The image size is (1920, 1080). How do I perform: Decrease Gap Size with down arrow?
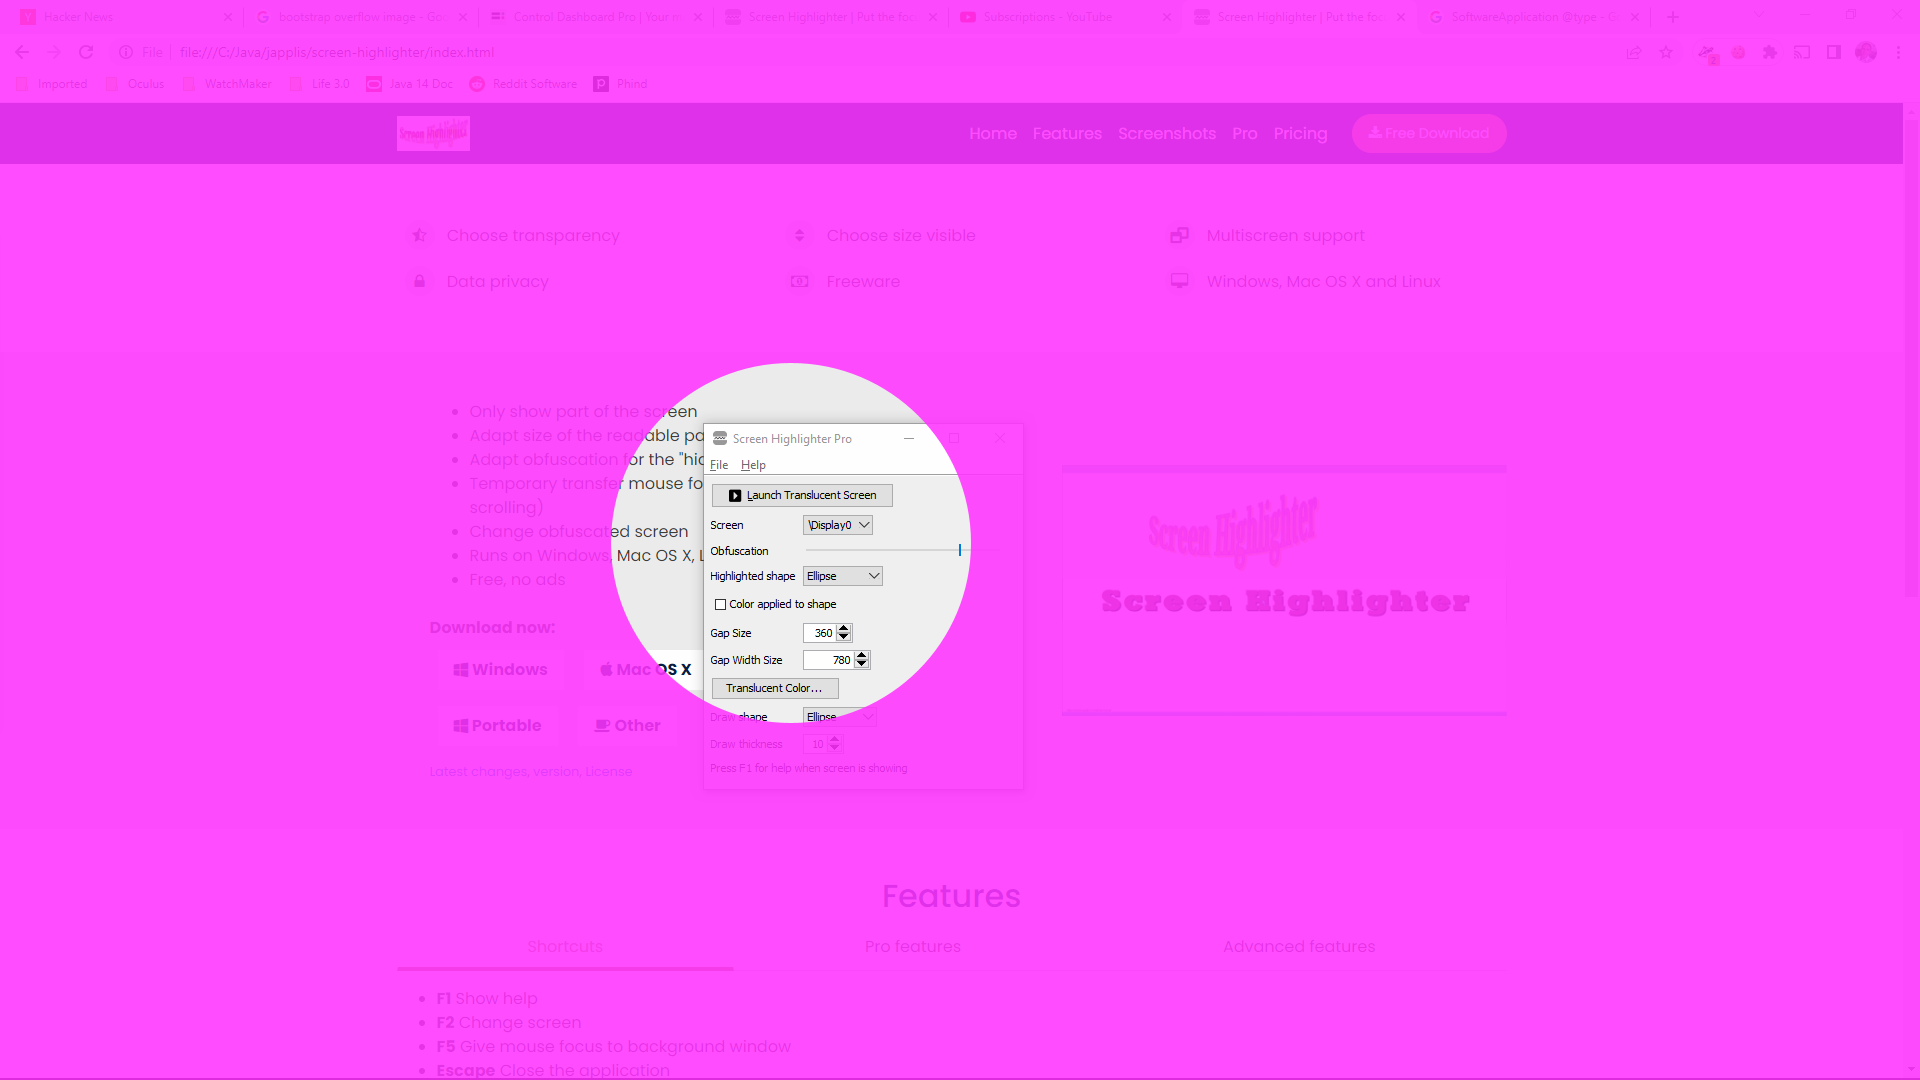844,637
